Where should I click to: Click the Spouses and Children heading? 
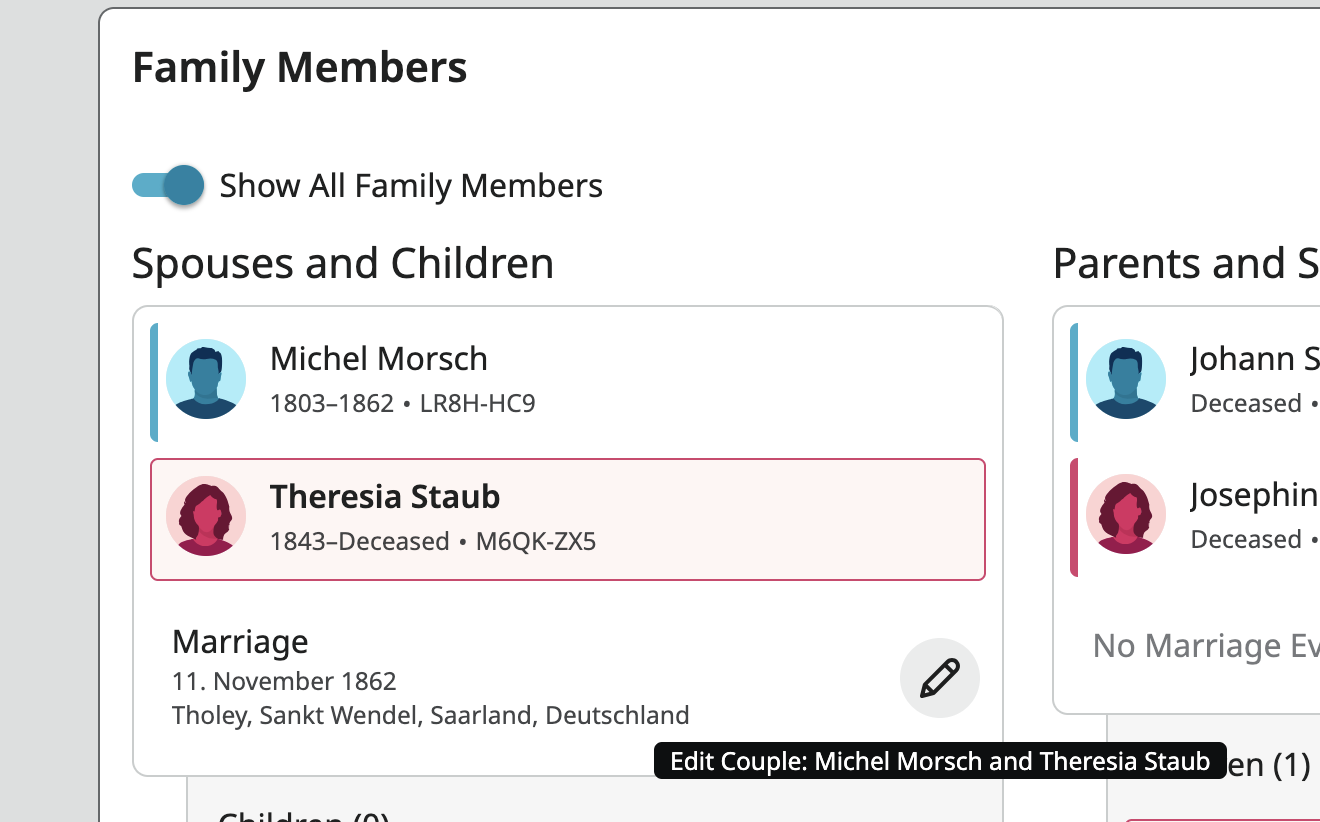click(x=342, y=264)
